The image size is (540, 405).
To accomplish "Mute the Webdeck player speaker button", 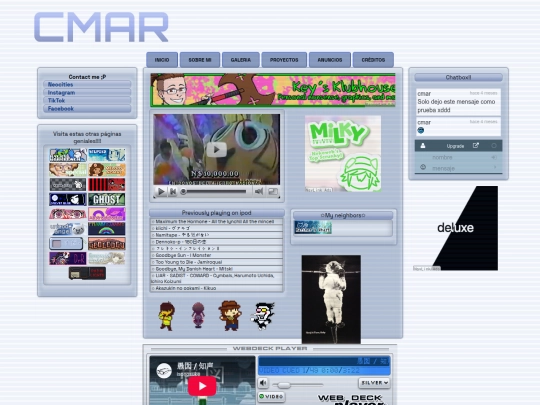I will pyautogui.click(x=263, y=383).
